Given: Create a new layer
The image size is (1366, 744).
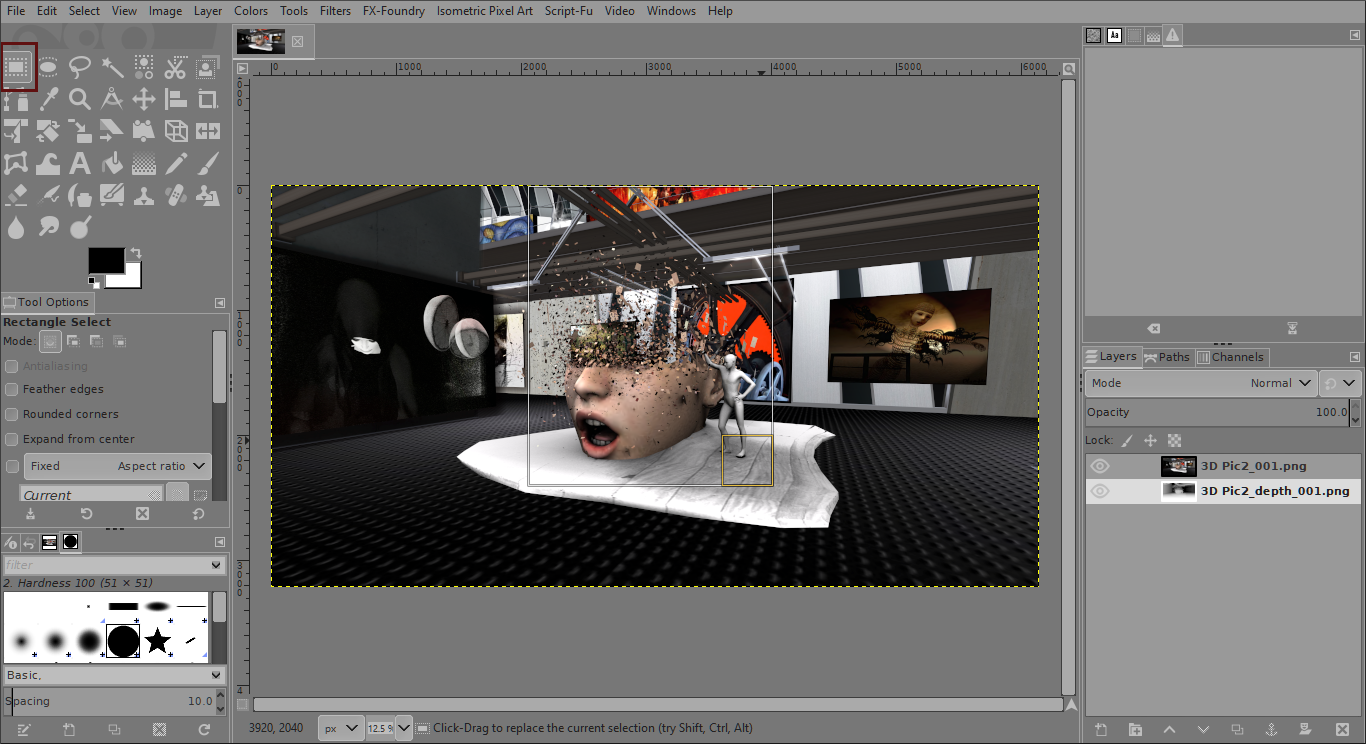Looking at the screenshot, I should coord(1101,730).
